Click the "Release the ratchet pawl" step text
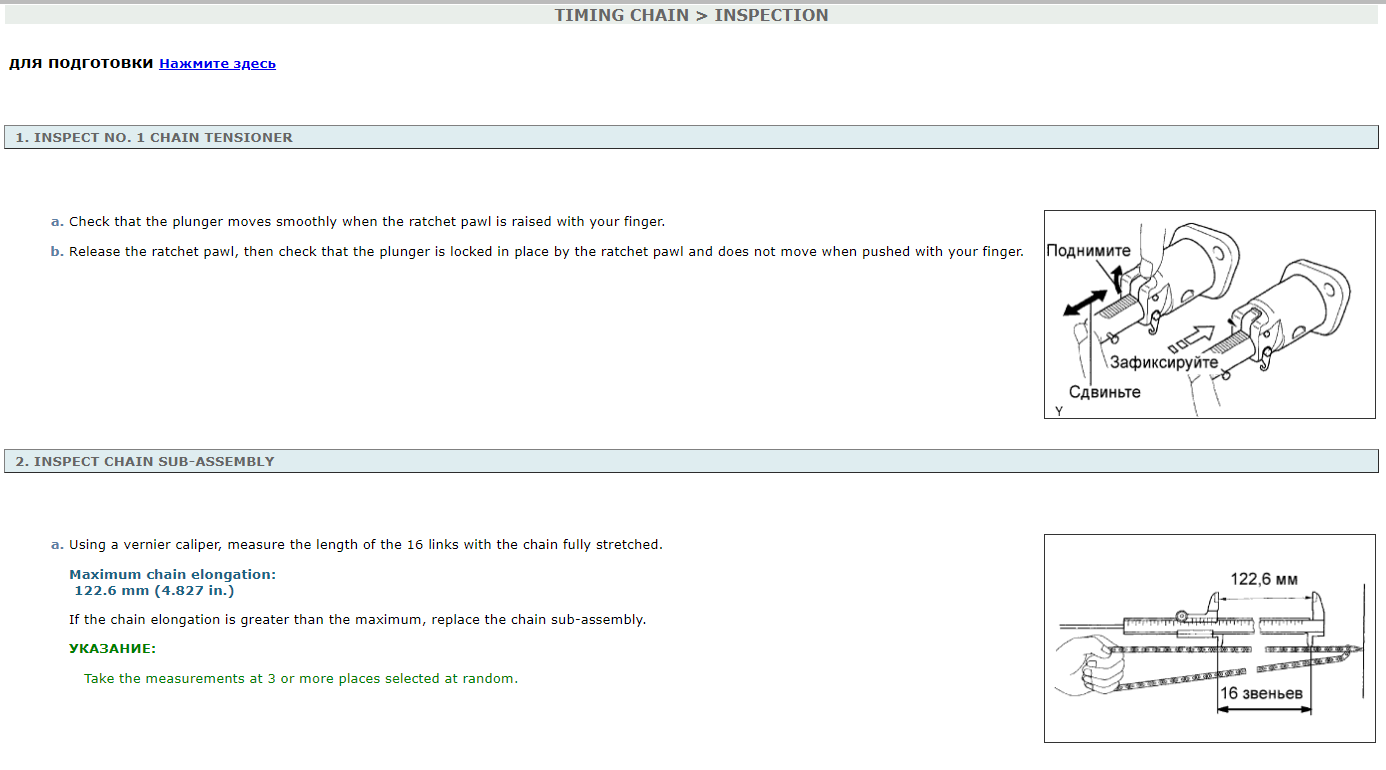This screenshot has height=770, width=1386. [545, 252]
